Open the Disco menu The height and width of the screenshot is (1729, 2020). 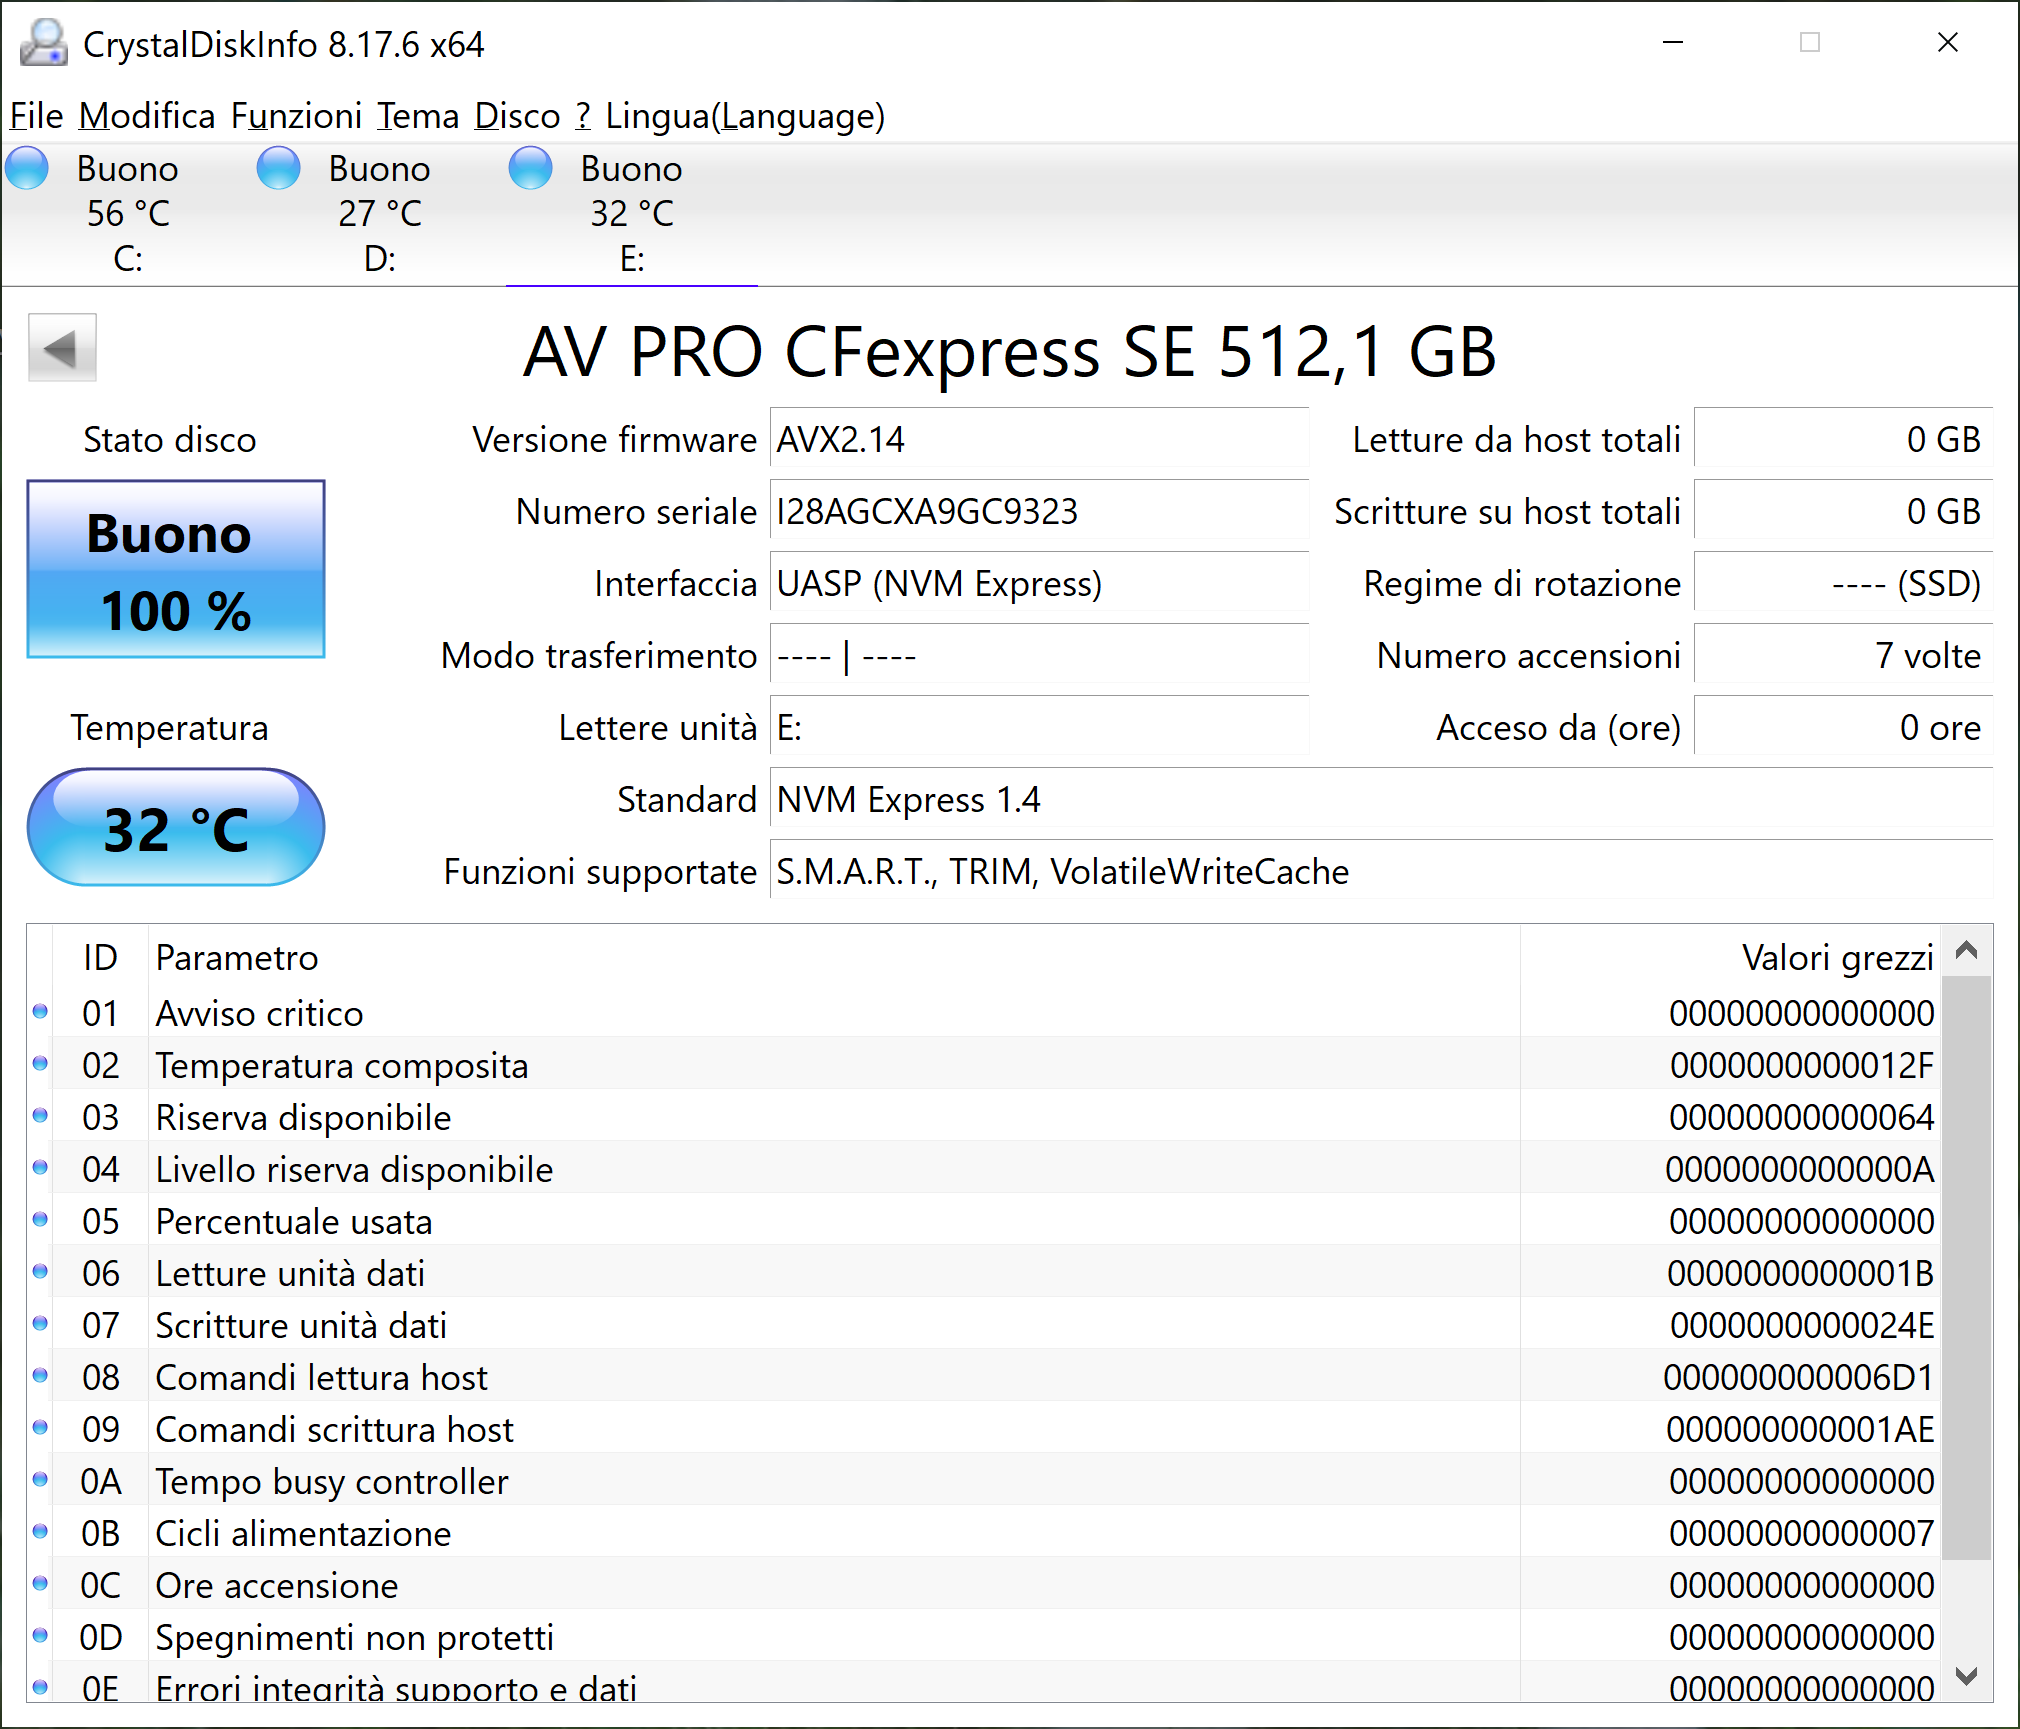[x=517, y=116]
